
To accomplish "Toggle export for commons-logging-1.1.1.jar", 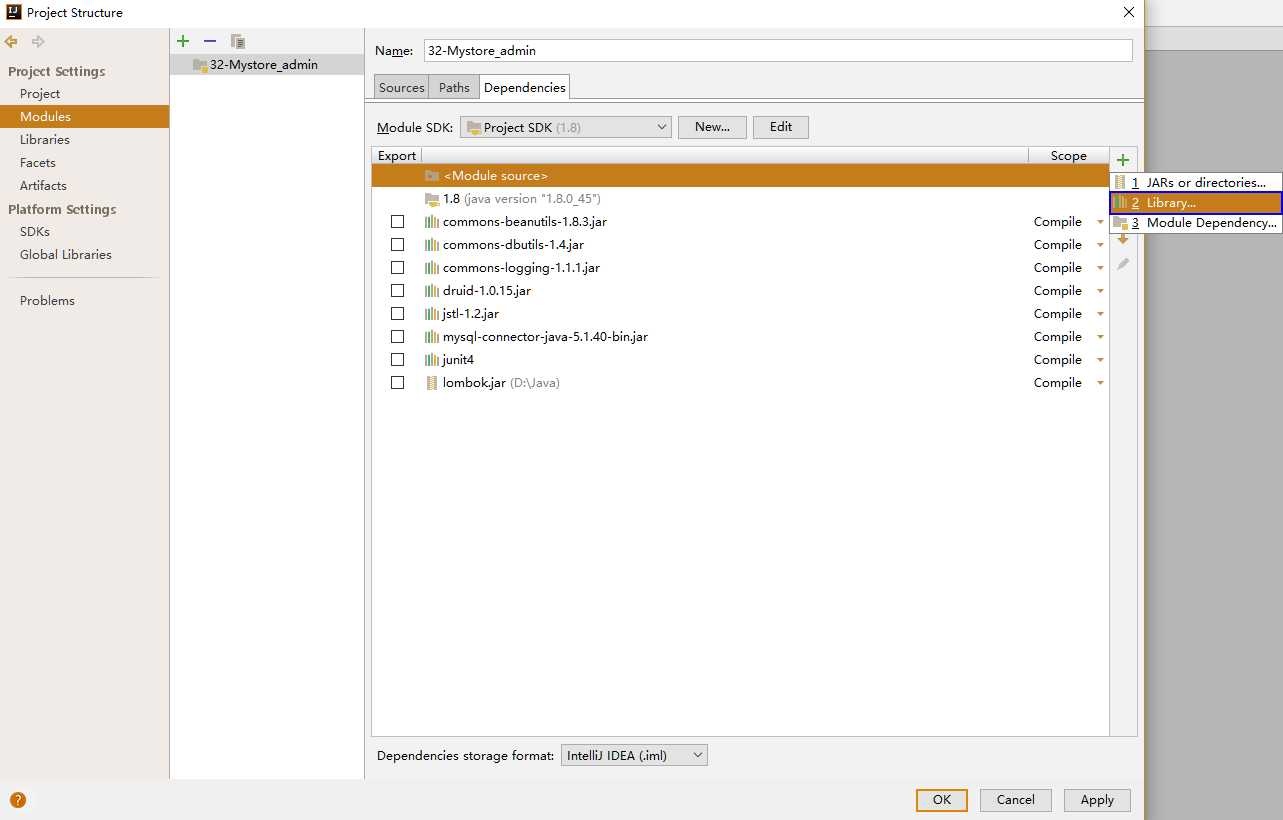I will pyautogui.click(x=398, y=268).
